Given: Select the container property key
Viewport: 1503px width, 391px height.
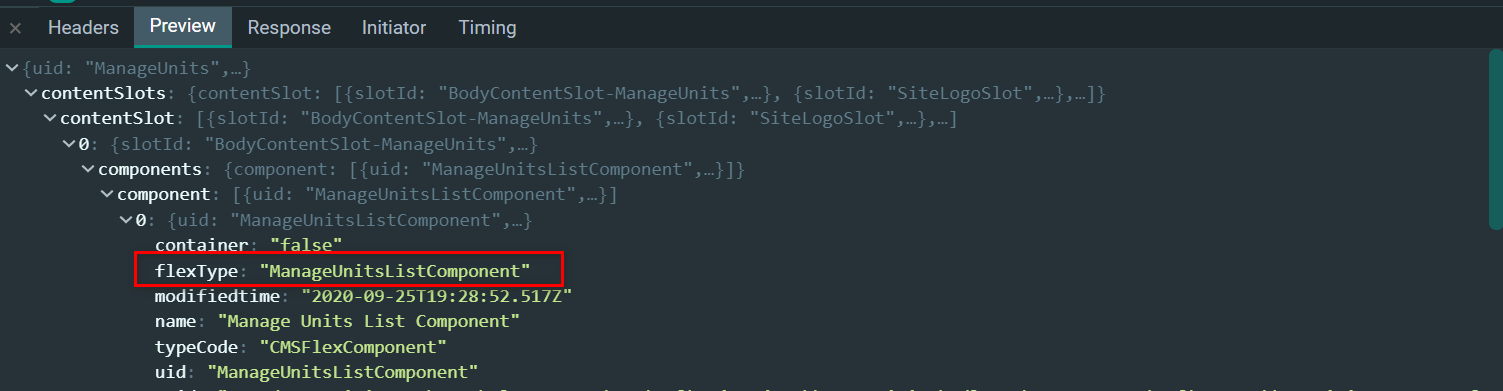Looking at the screenshot, I should point(201,245).
